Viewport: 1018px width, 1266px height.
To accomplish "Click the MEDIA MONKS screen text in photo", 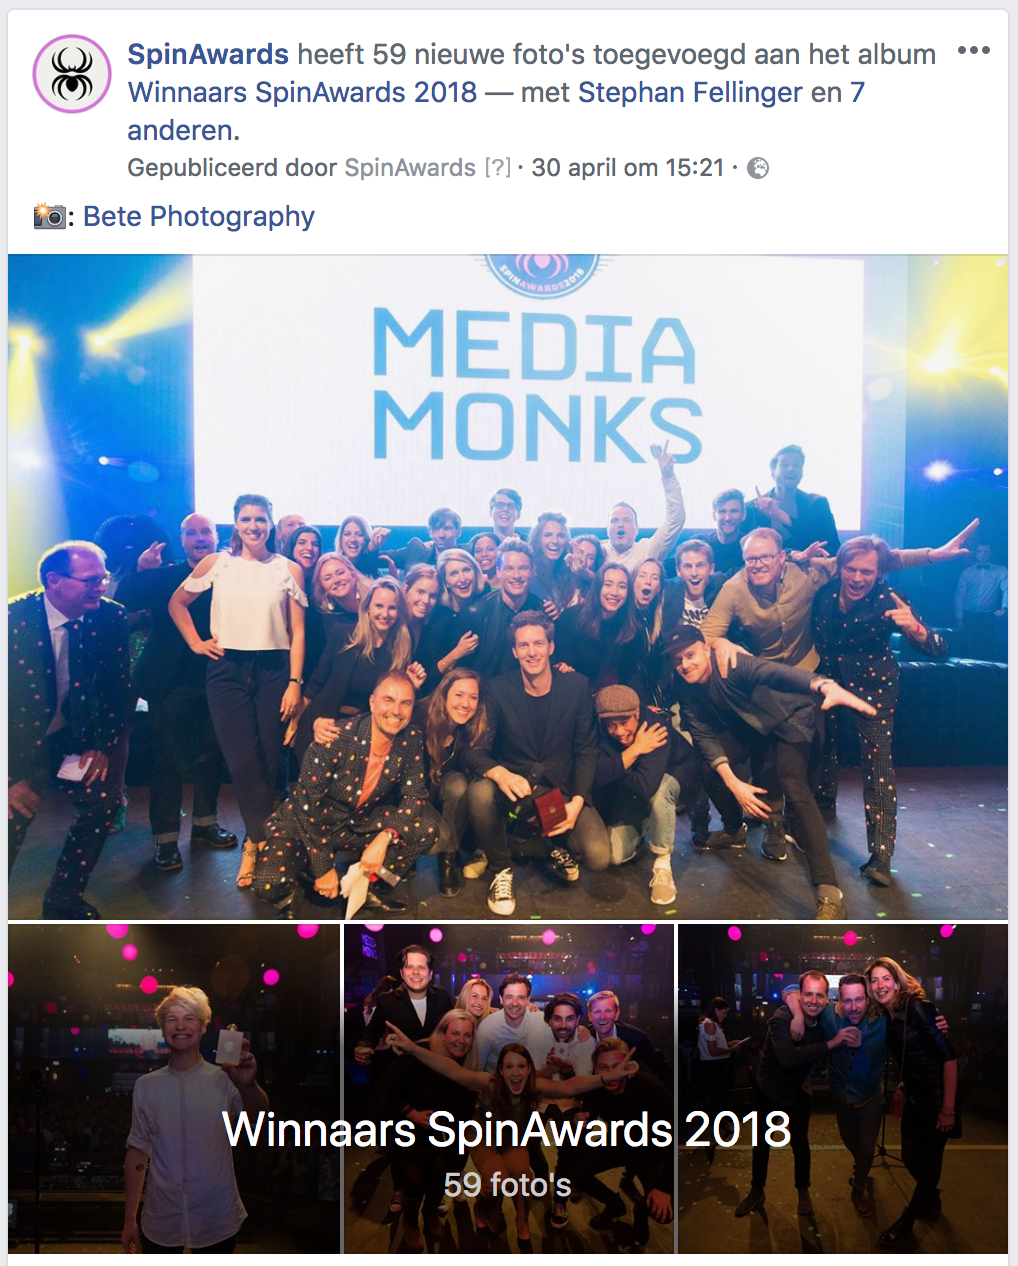I will [536, 385].
